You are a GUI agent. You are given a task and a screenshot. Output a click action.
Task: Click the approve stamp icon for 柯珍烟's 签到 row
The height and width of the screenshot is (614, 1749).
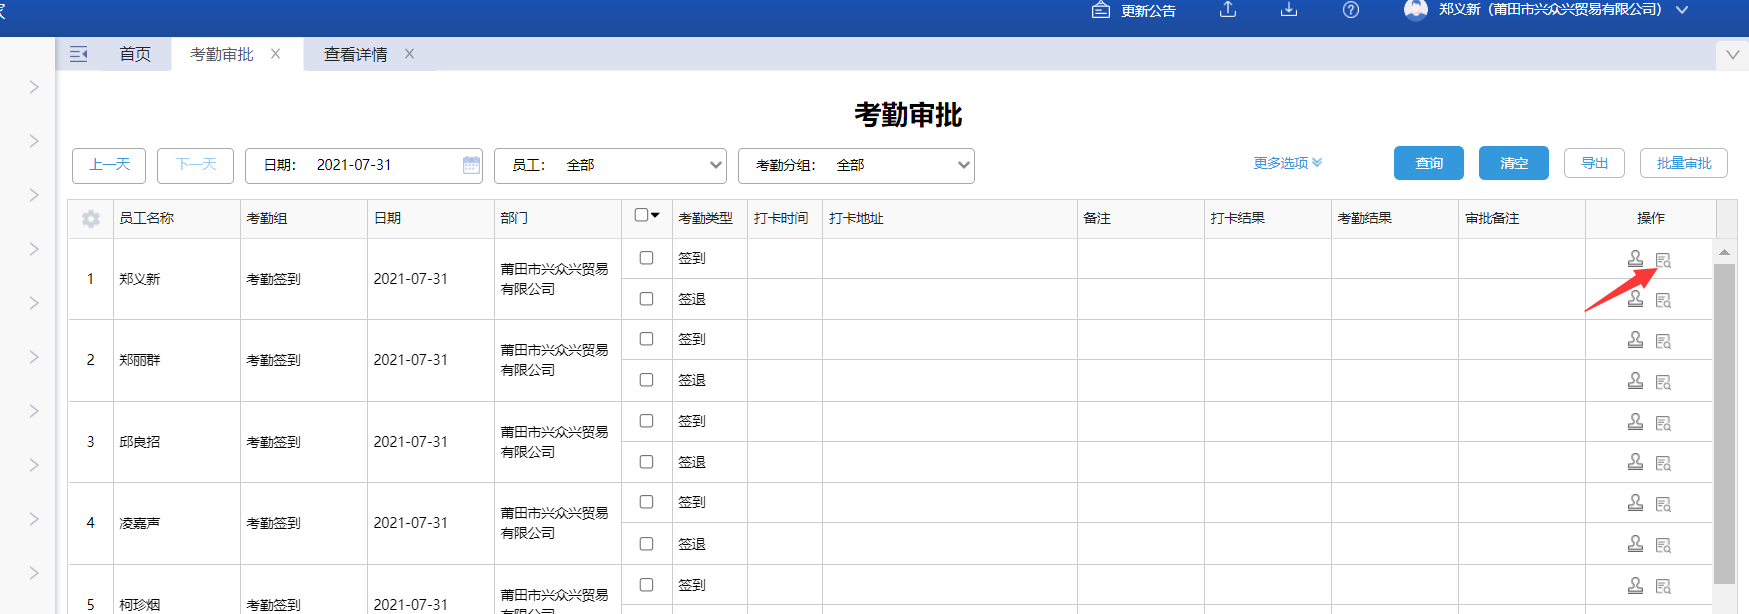pyautogui.click(x=1635, y=585)
